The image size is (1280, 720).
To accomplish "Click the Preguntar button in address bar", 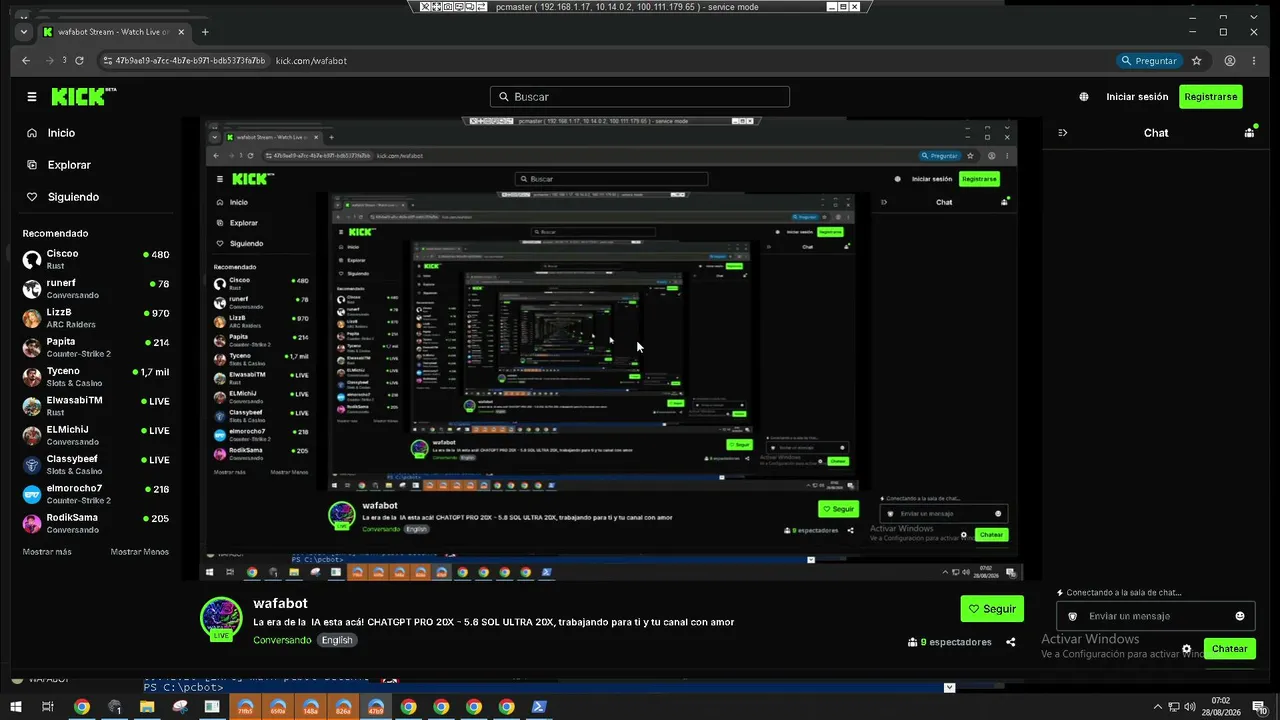I will 1150,61.
